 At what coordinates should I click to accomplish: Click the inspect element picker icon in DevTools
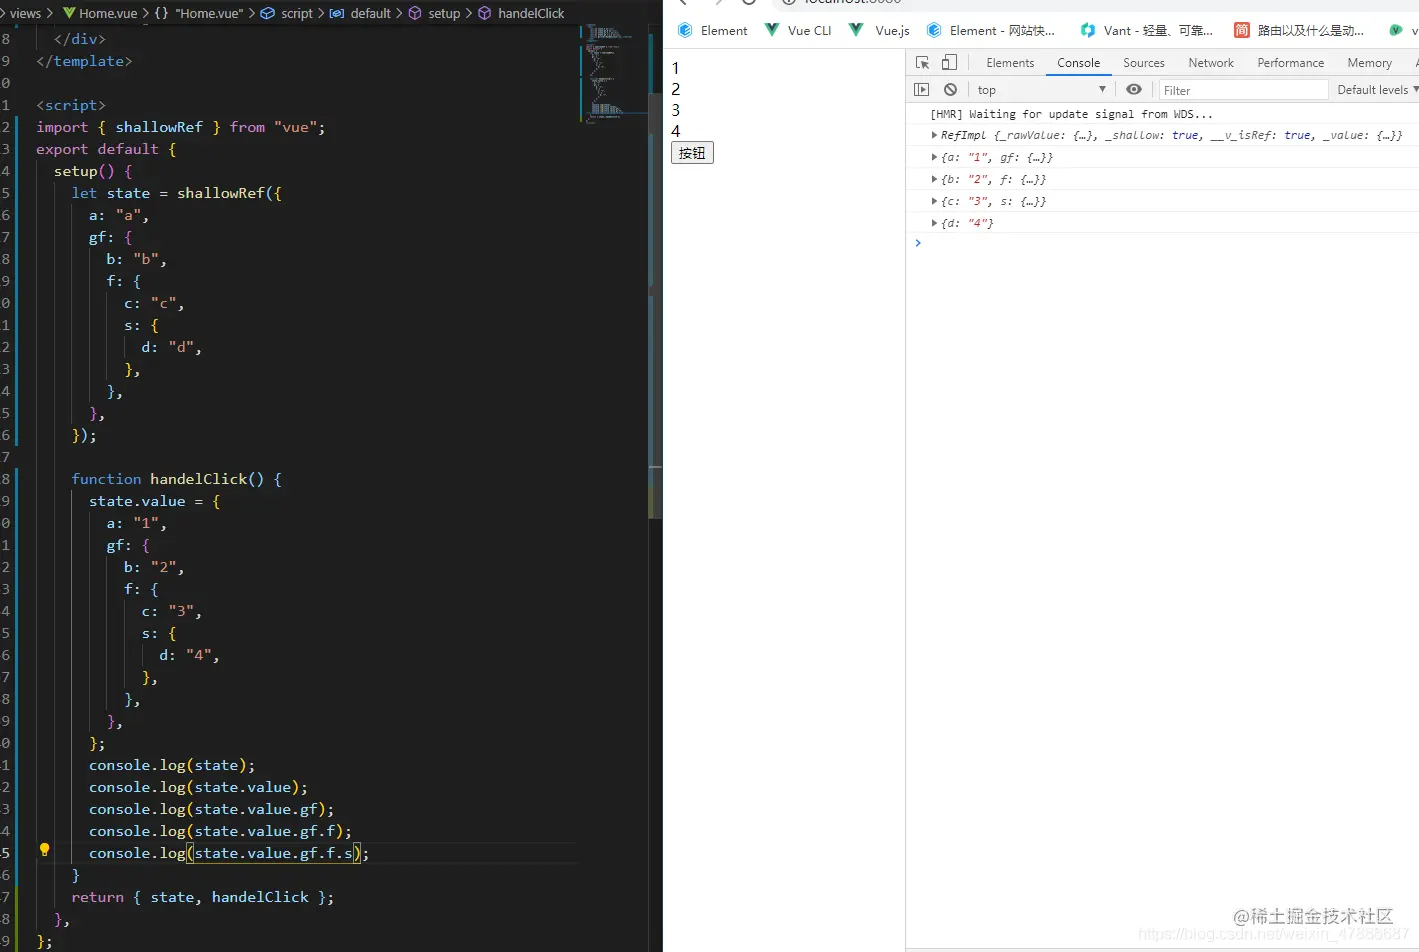[x=922, y=62]
